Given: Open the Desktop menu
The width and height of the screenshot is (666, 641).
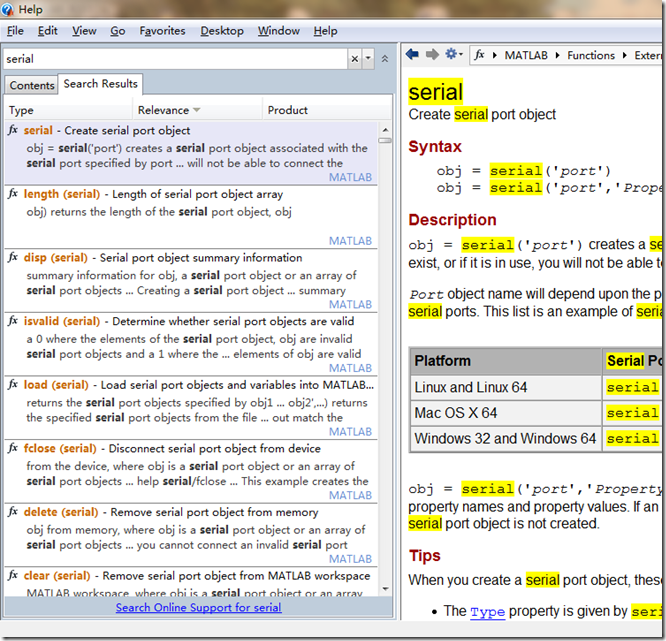Looking at the screenshot, I should coord(222,31).
